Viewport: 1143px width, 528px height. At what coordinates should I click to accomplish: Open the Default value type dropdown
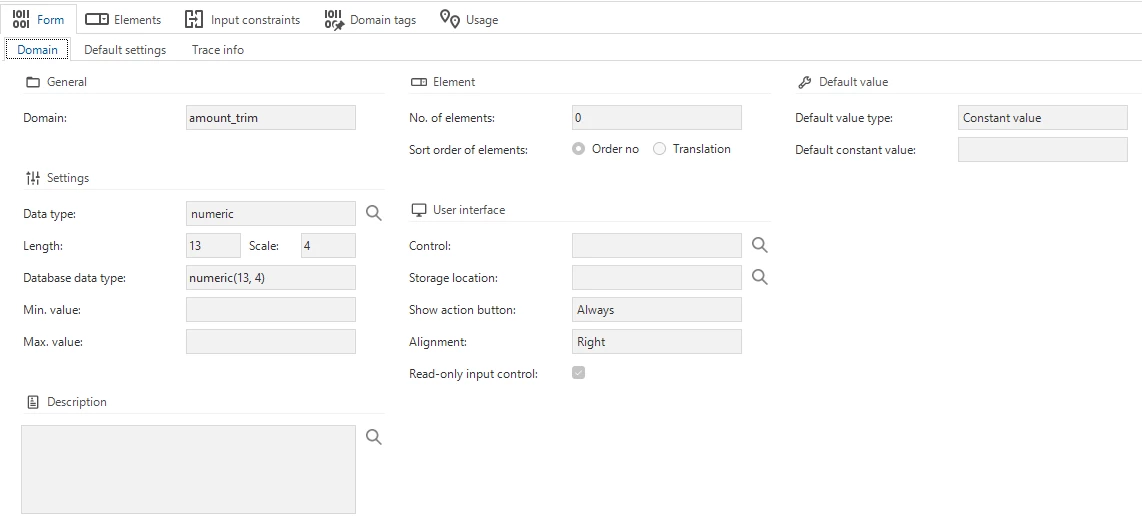pos(1042,118)
